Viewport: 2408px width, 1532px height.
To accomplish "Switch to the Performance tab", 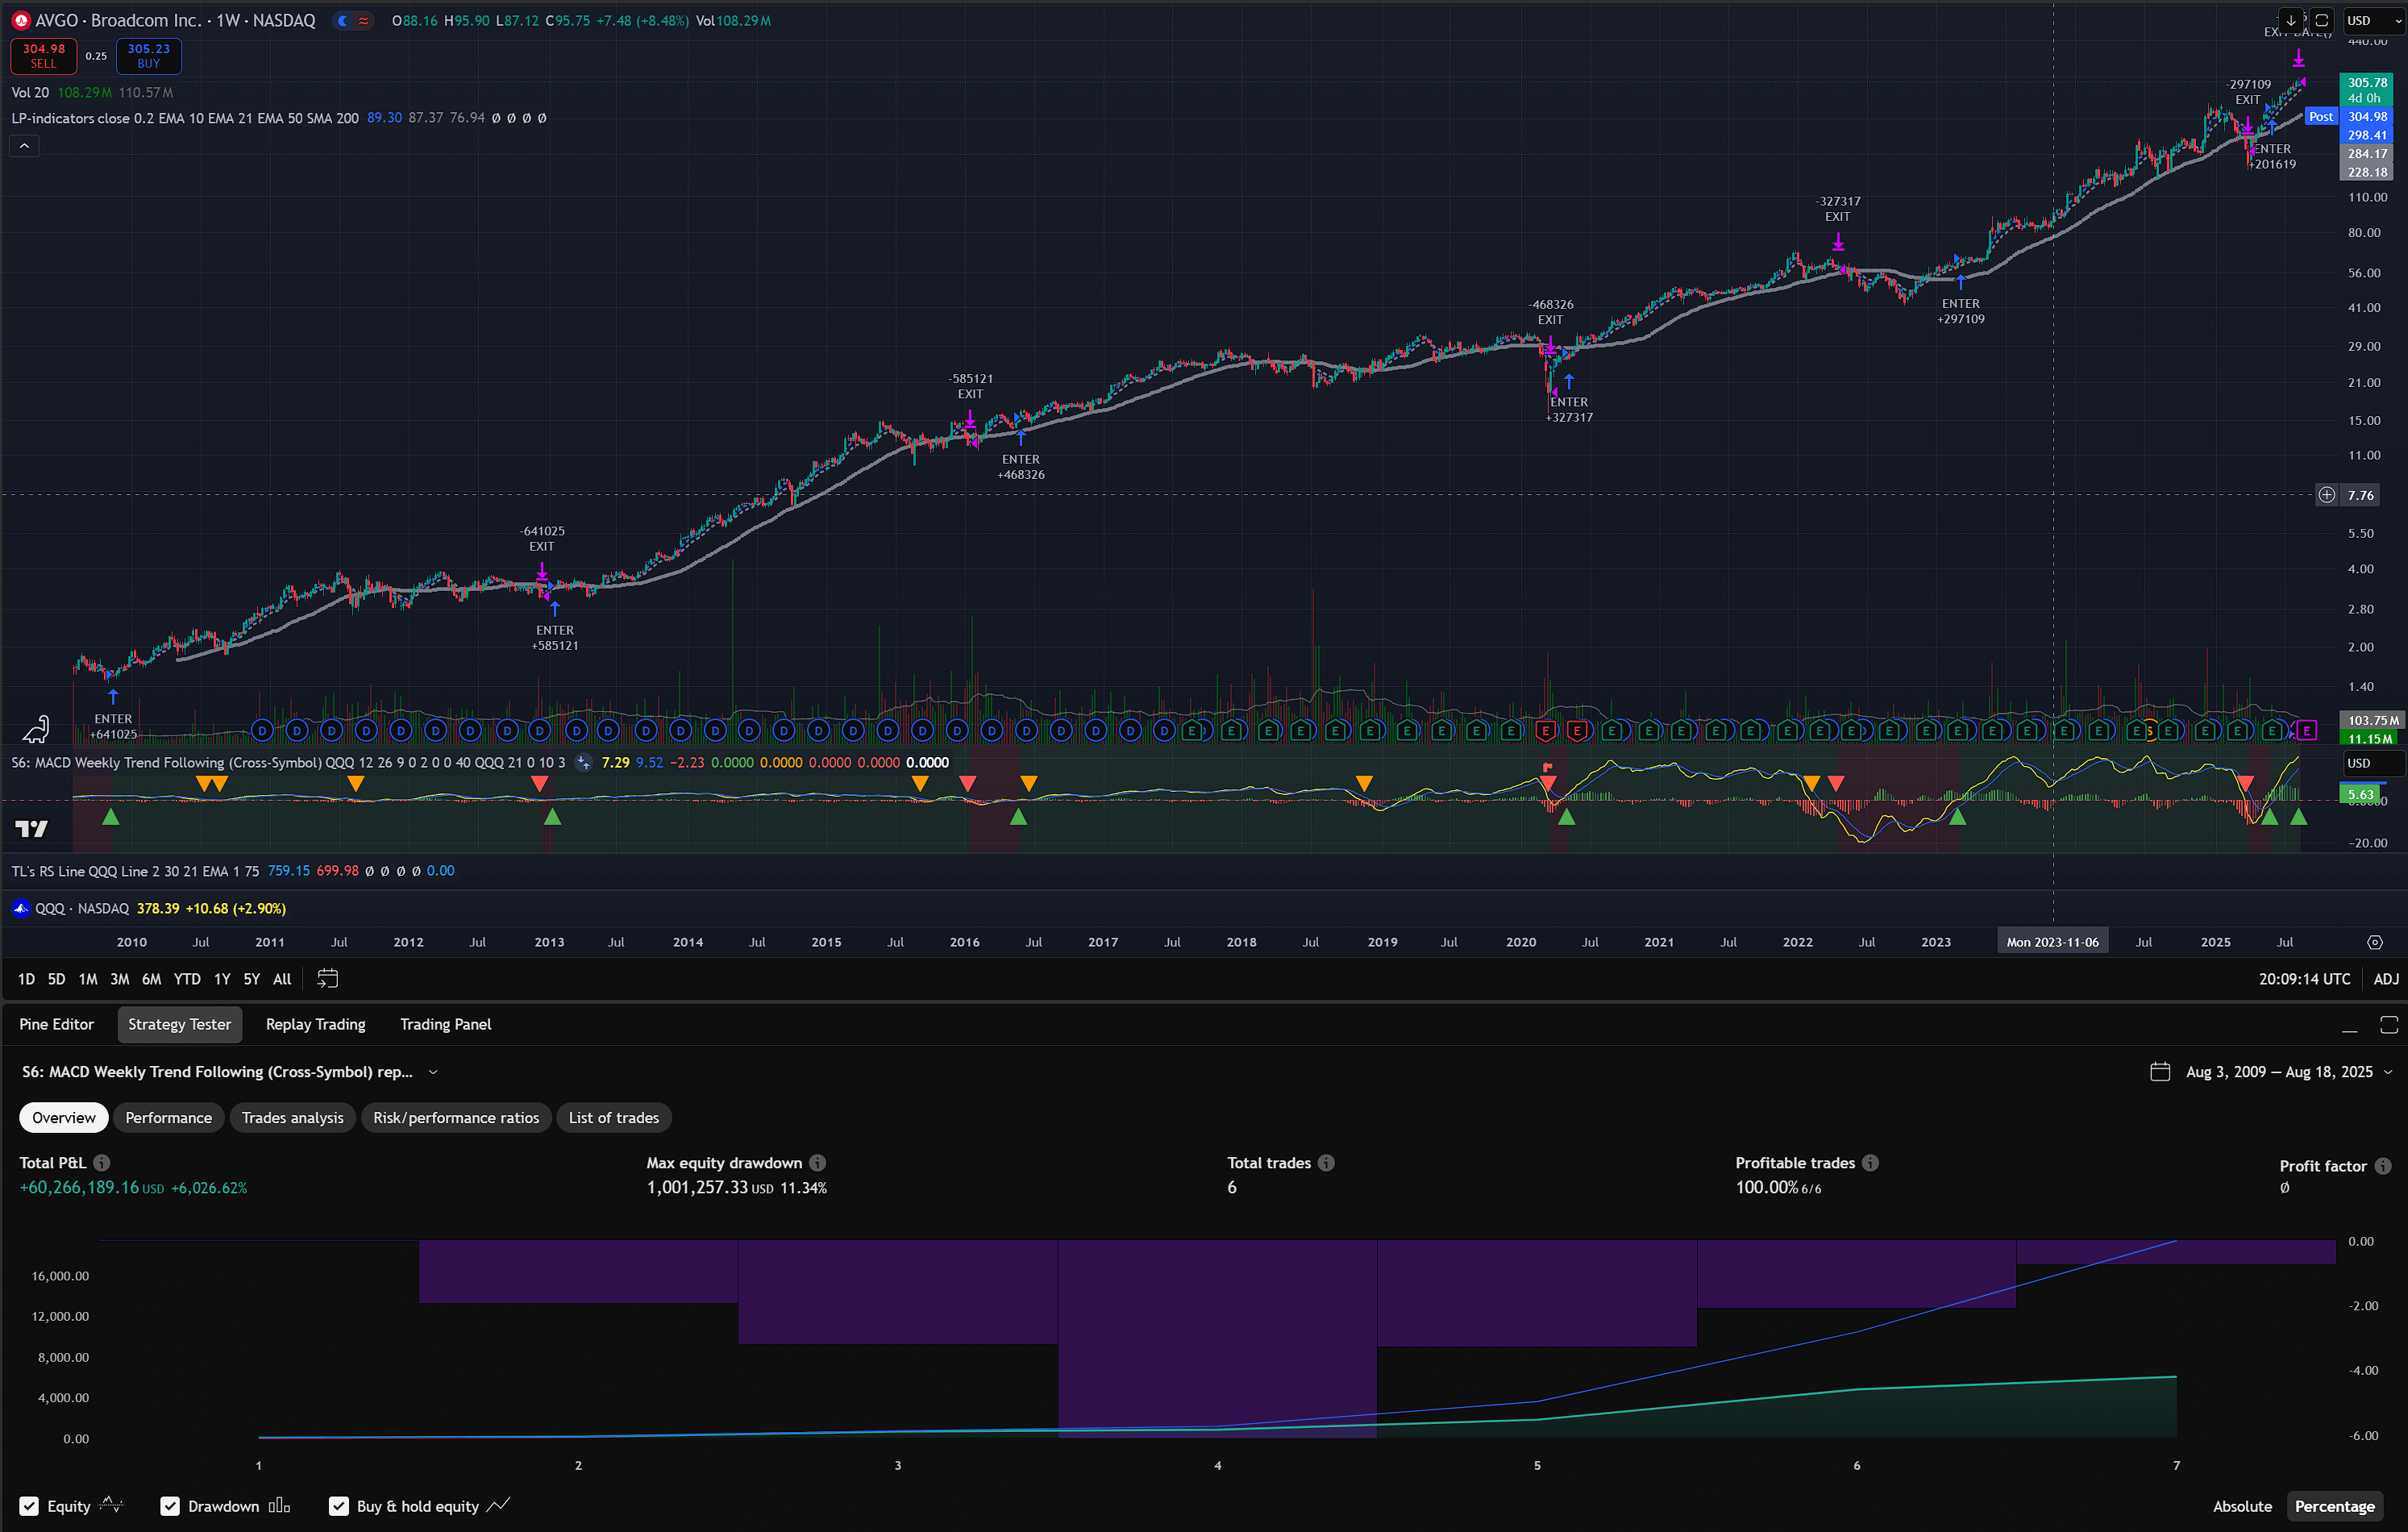I will [168, 1117].
